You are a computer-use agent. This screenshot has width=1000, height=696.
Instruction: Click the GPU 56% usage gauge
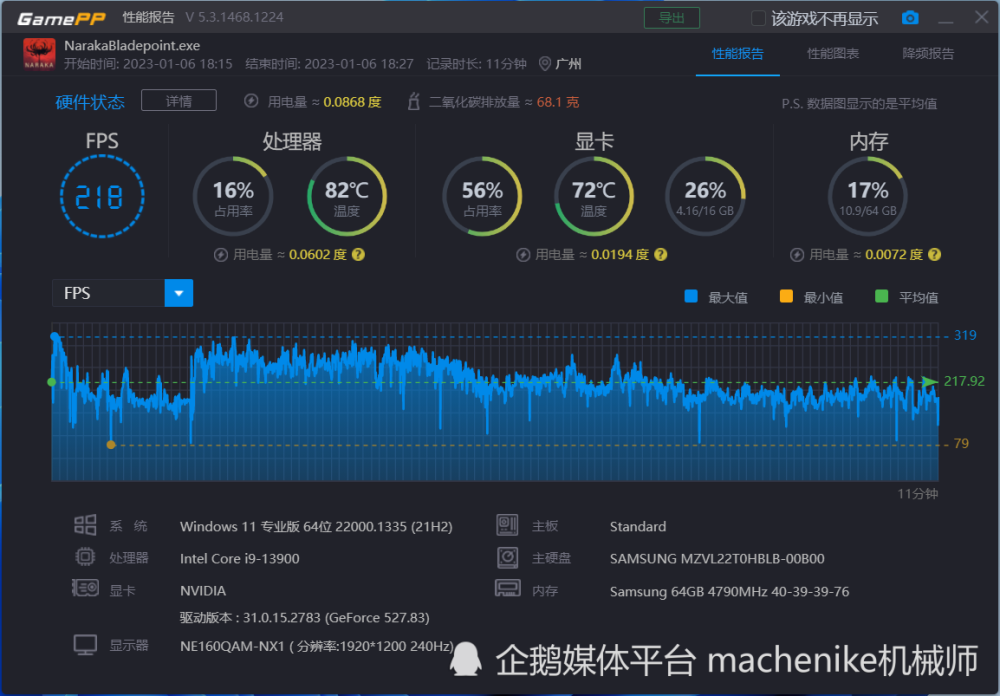point(482,196)
